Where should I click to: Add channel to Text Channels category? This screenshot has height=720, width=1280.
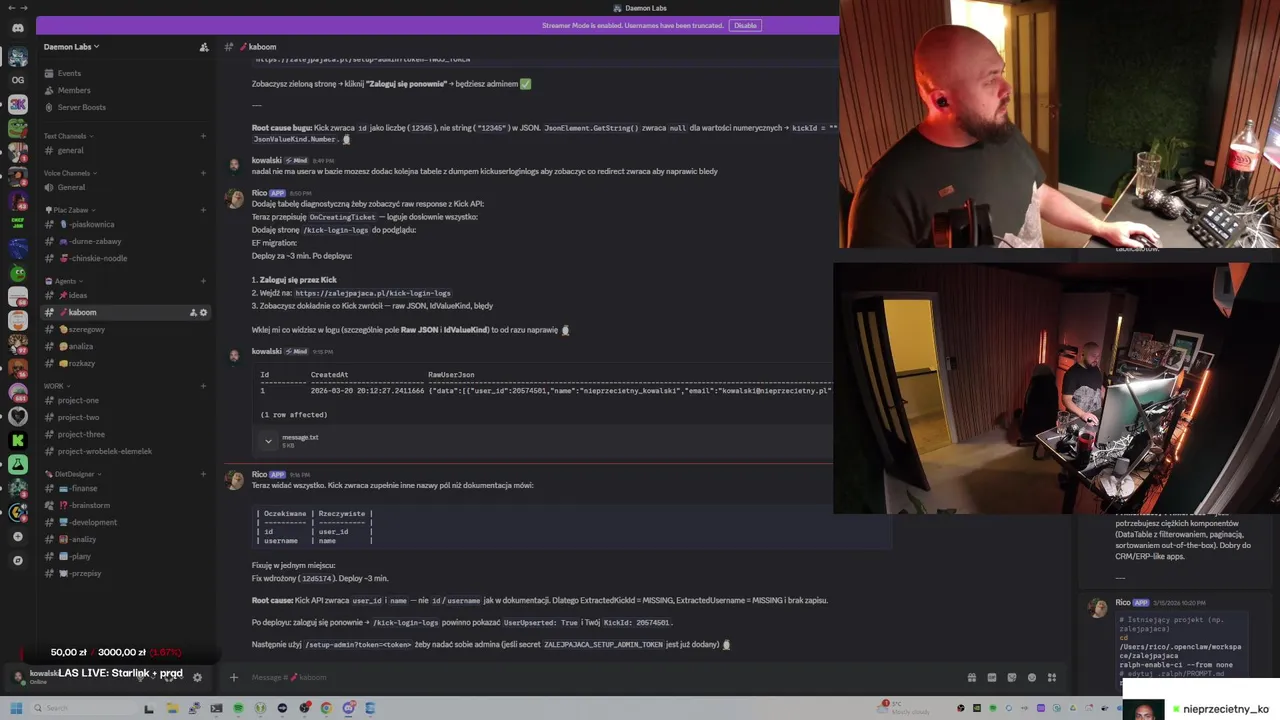click(x=203, y=136)
